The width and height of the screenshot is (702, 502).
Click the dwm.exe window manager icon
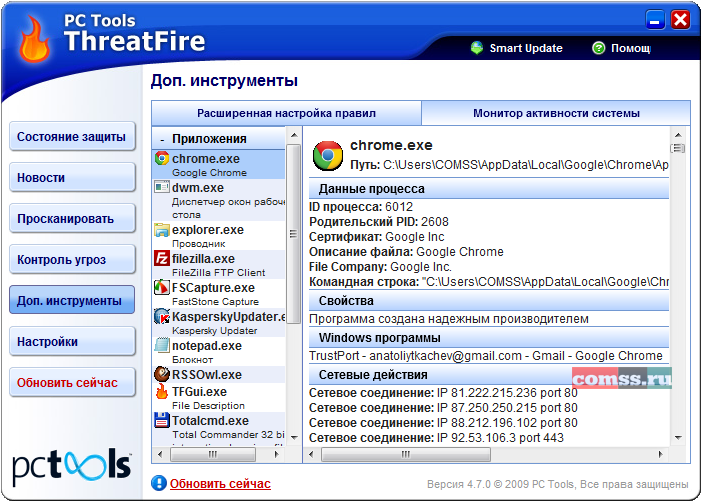[162, 187]
